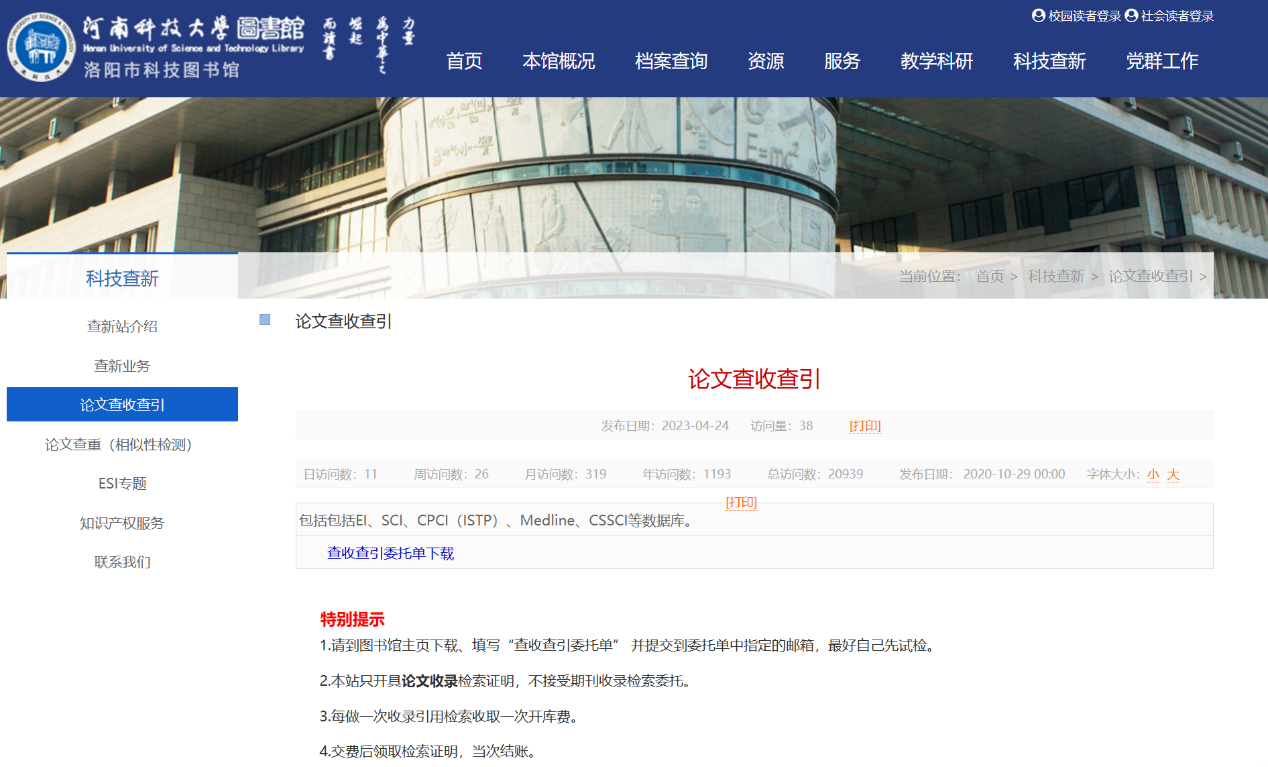1268x767 pixels.
Task: Click the campus reader login user icon
Action: coord(1038,16)
